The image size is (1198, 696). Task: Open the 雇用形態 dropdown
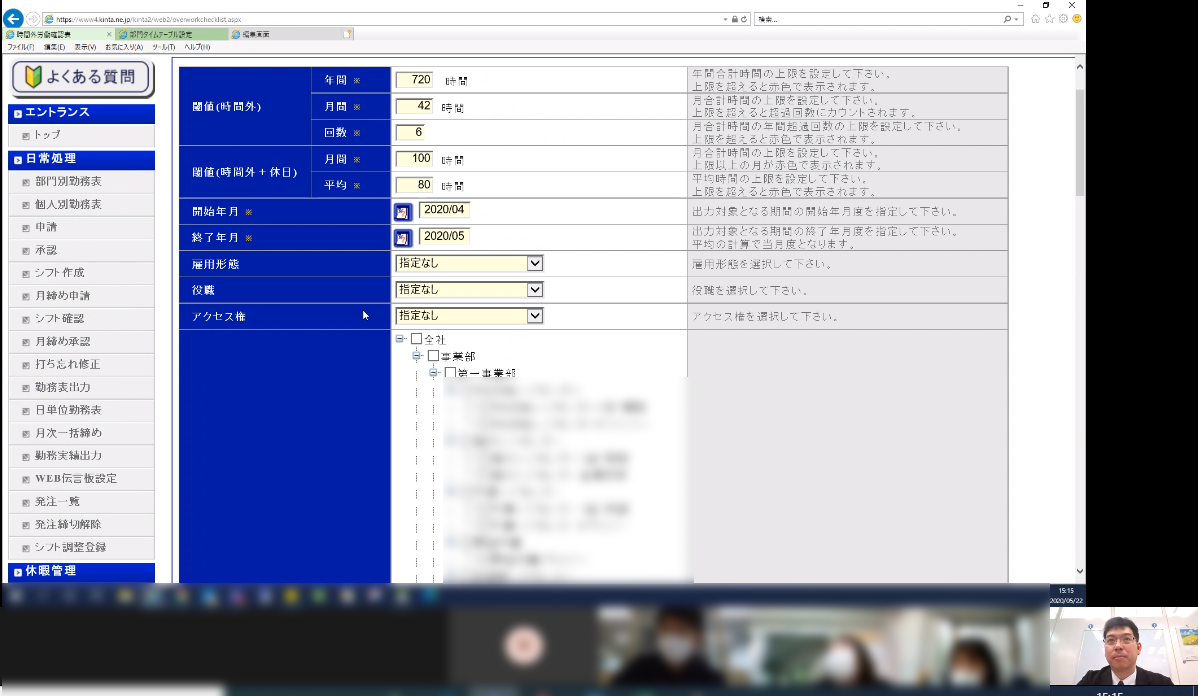469,264
